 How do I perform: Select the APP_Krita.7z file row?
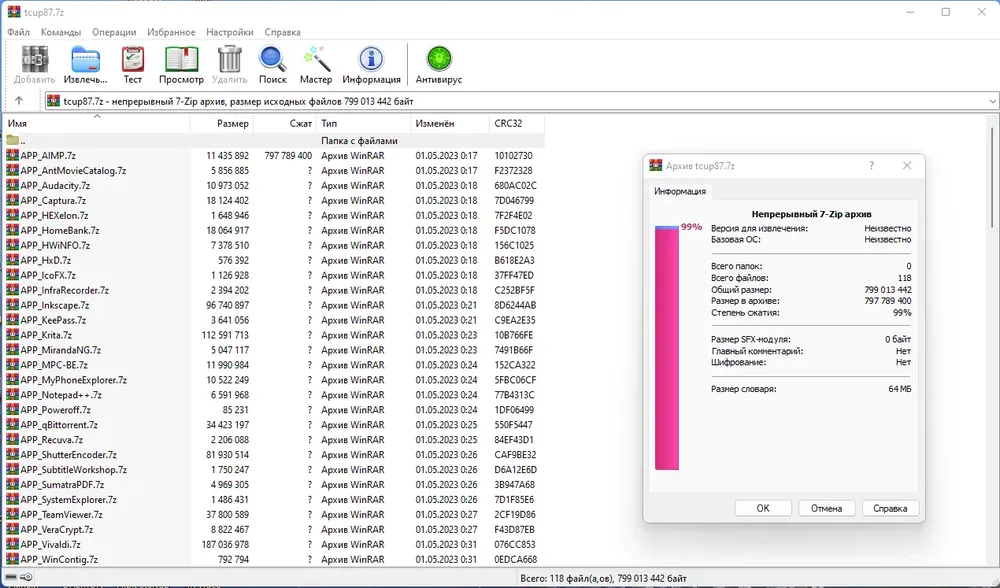274,335
